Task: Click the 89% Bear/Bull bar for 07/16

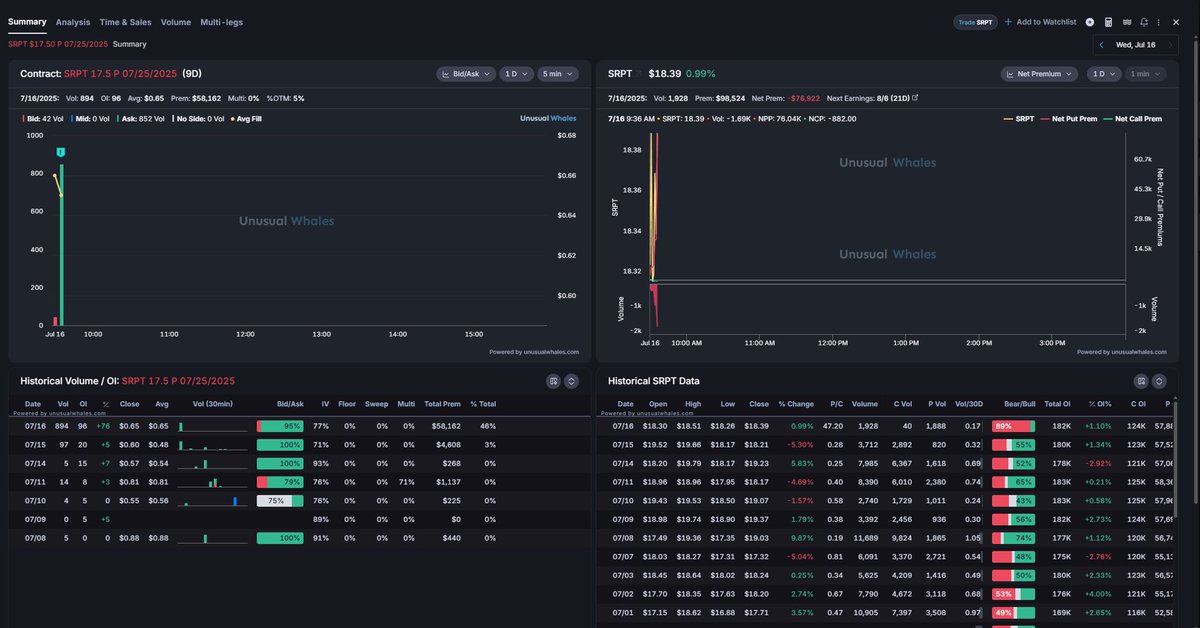Action: pyautogui.click(x=1012, y=426)
